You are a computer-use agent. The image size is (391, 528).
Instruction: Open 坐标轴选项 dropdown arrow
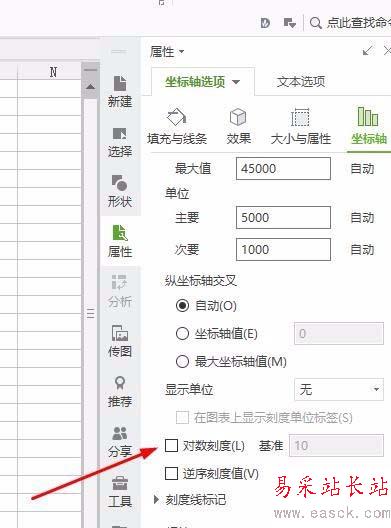tap(236, 82)
